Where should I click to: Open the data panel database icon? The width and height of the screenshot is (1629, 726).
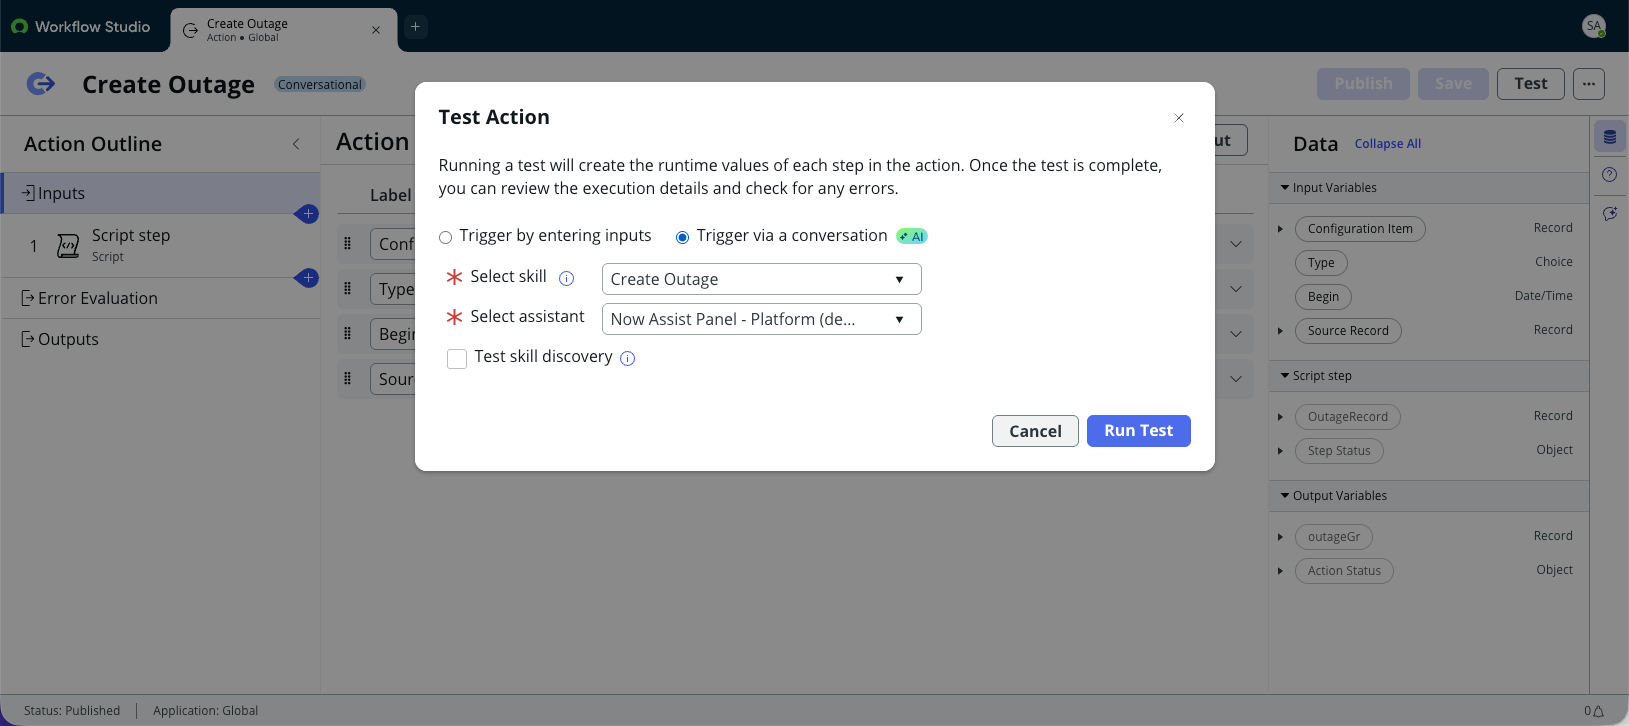(x=1609, y=137)
